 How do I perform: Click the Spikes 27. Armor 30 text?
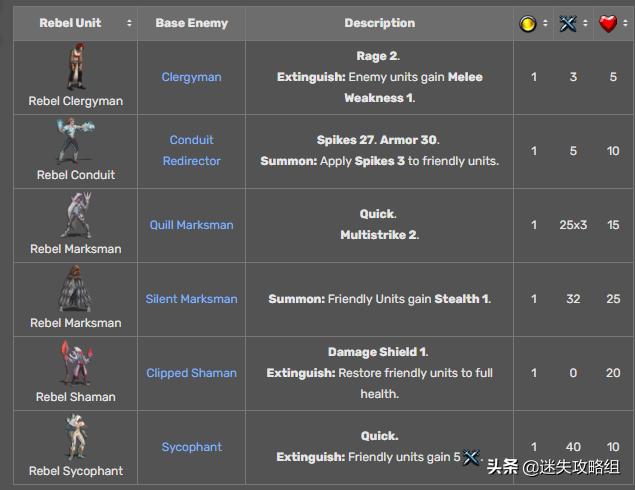click(378, 140)
